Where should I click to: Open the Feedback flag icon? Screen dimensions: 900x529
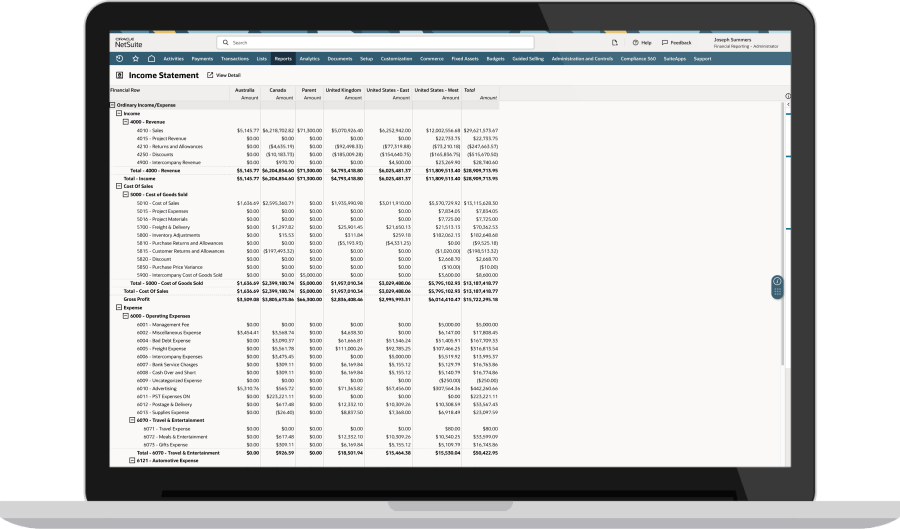click(663, 43)
